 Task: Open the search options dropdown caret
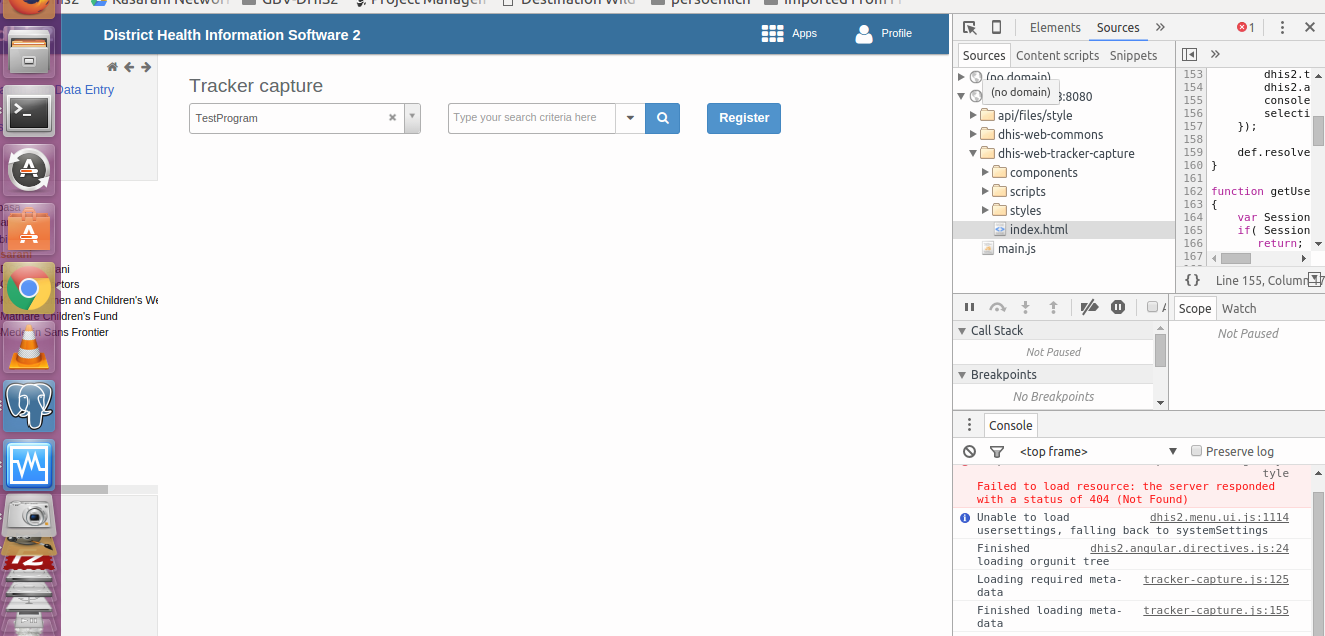[x=630, y=118]
